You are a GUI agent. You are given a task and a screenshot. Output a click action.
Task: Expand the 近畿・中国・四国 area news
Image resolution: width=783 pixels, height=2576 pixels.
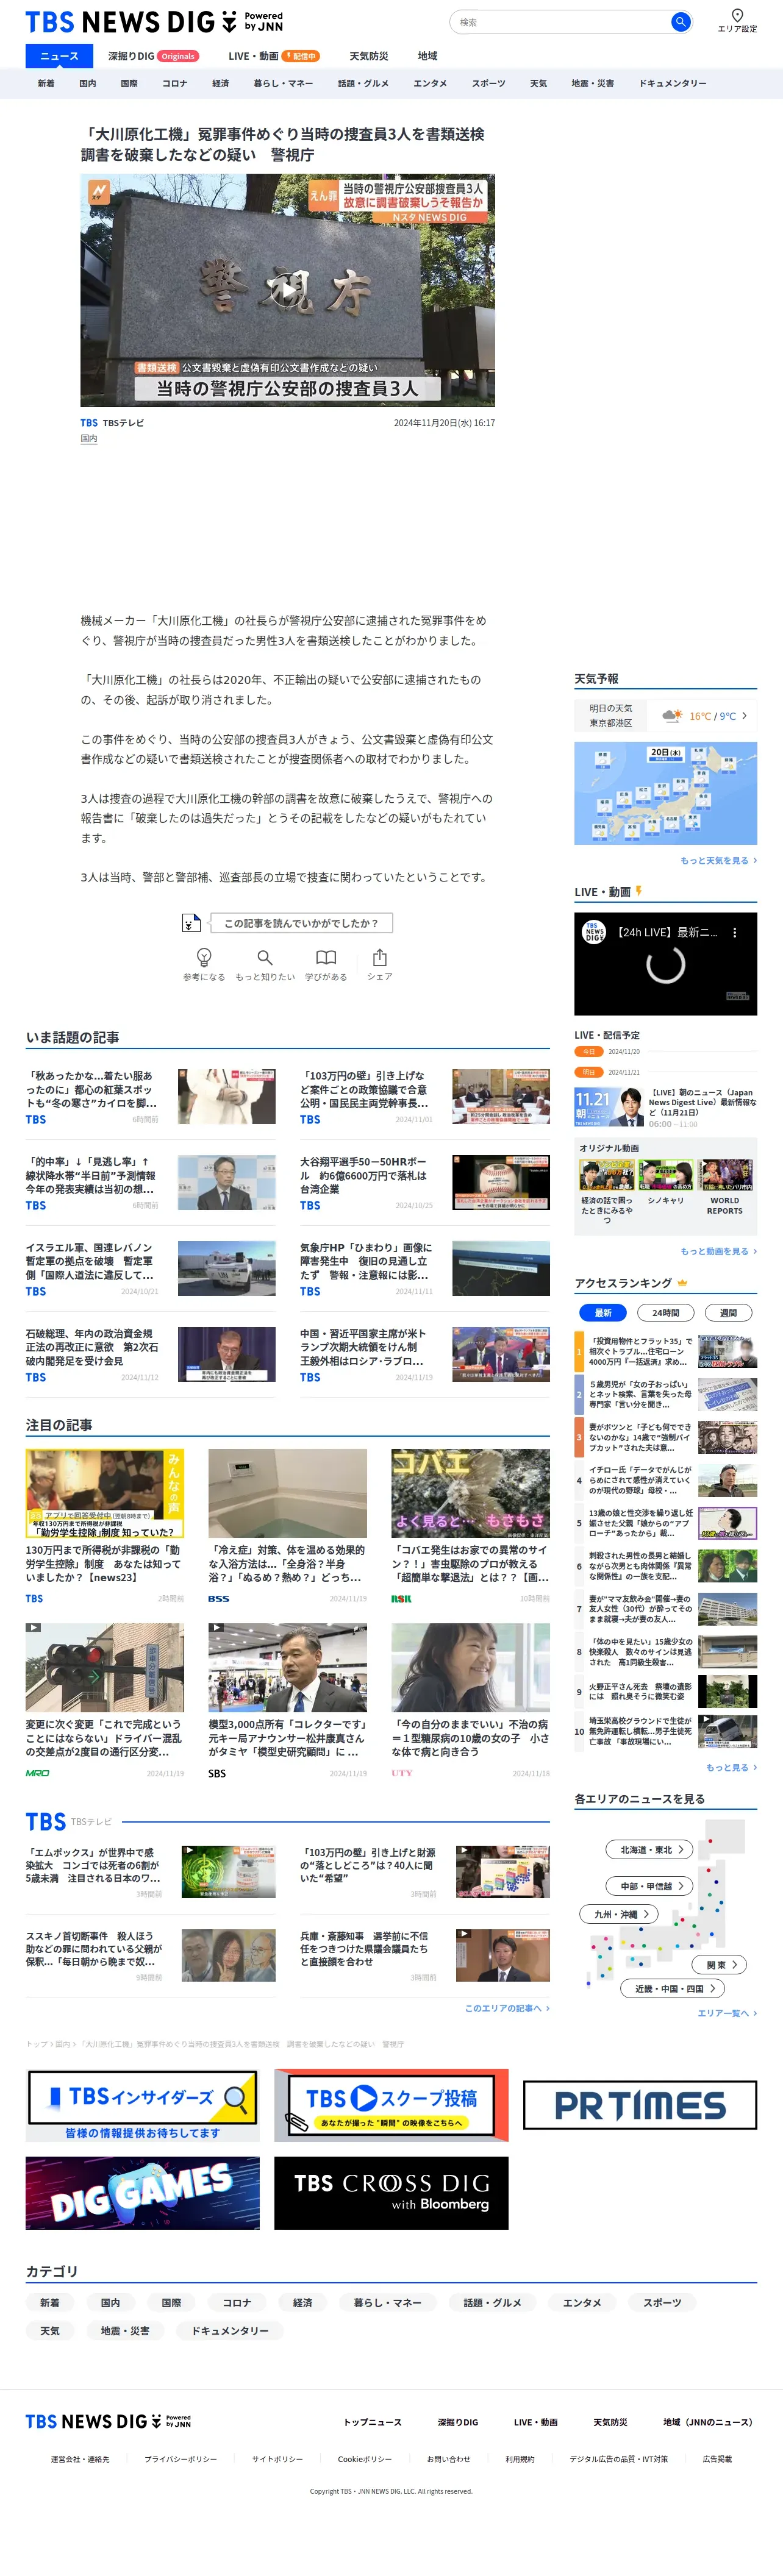(673, 1988)
